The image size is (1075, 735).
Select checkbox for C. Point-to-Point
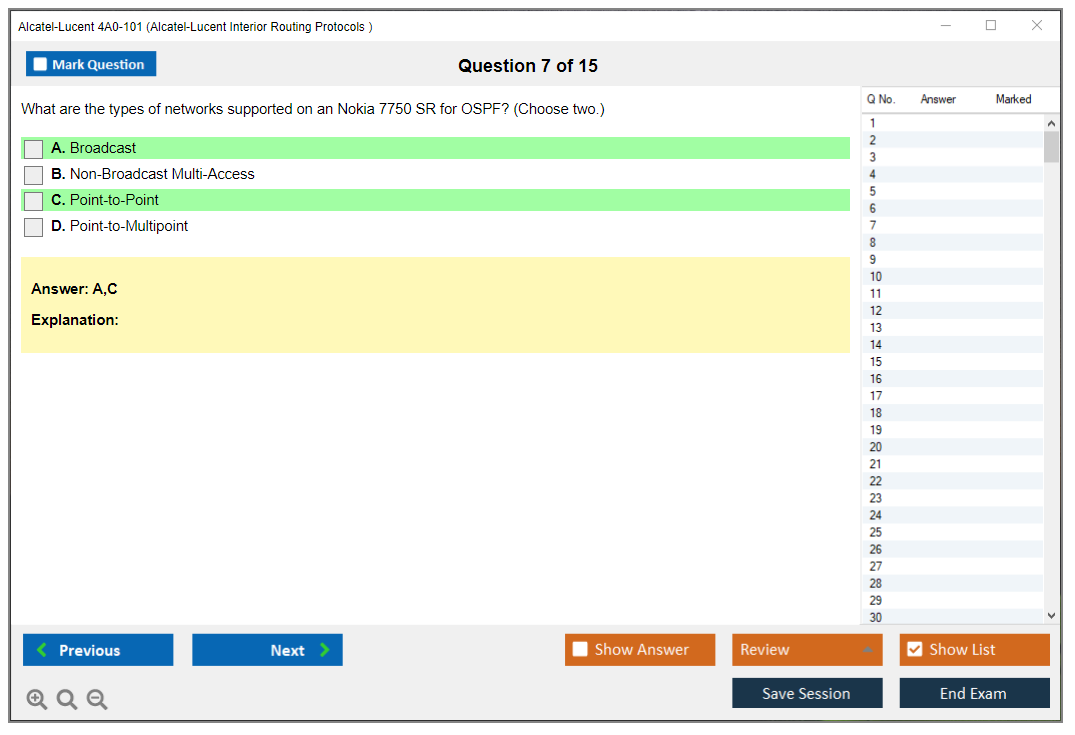(34, 201)
